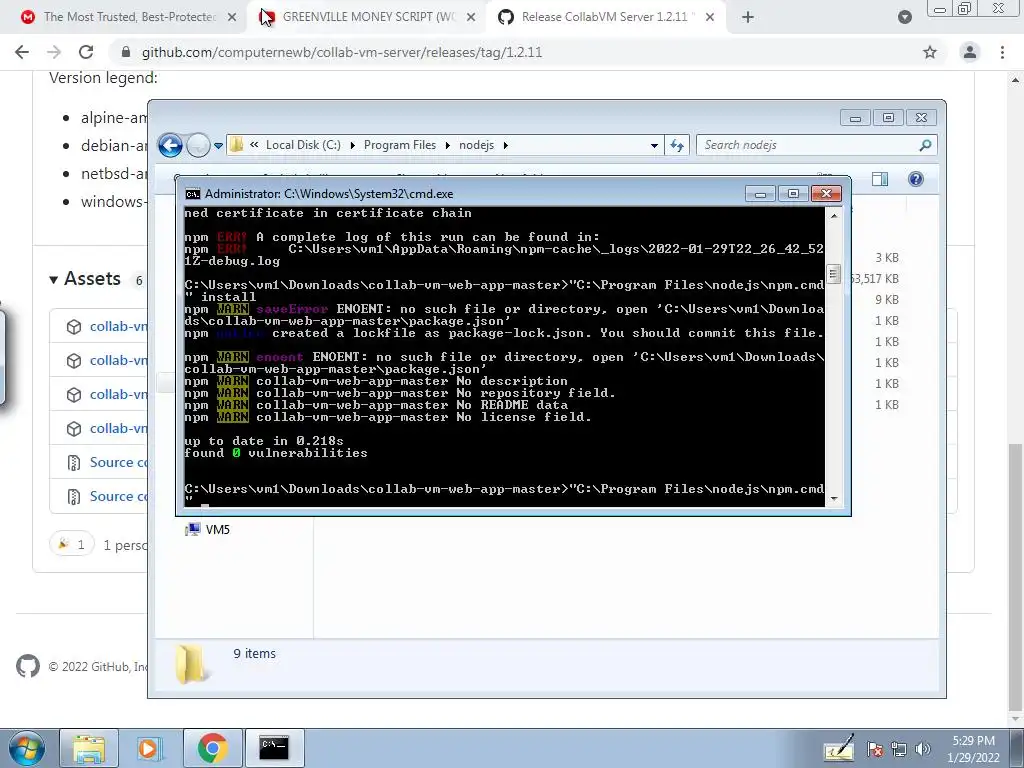Go forward in Explorer window
1024x768 pixels.
(198, 145)
